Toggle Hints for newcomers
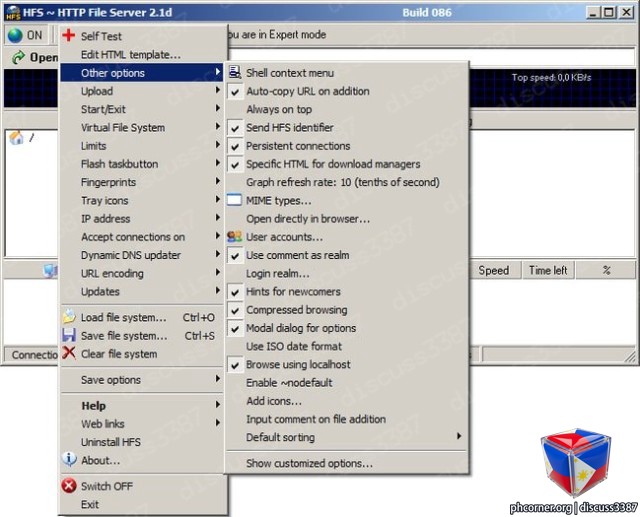 tap(347, 291)
